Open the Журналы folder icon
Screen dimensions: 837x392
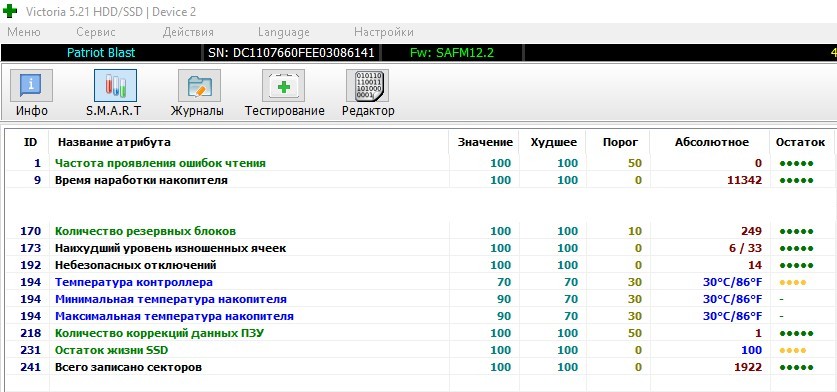pos(199,85)
